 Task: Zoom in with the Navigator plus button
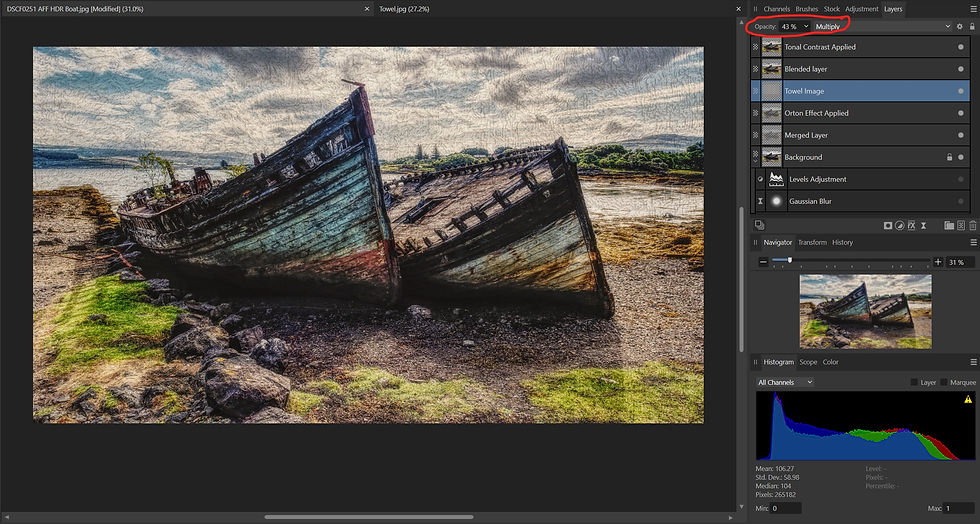(938, 262)
